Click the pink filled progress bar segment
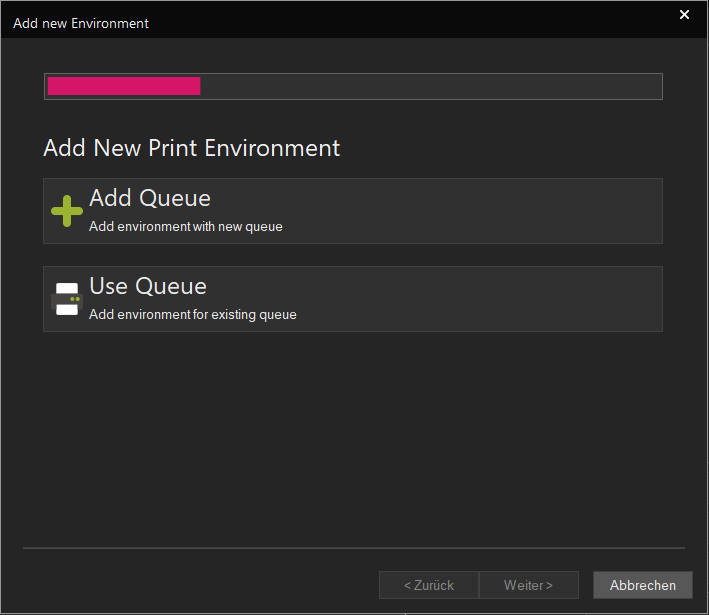 tap(124, 86)
